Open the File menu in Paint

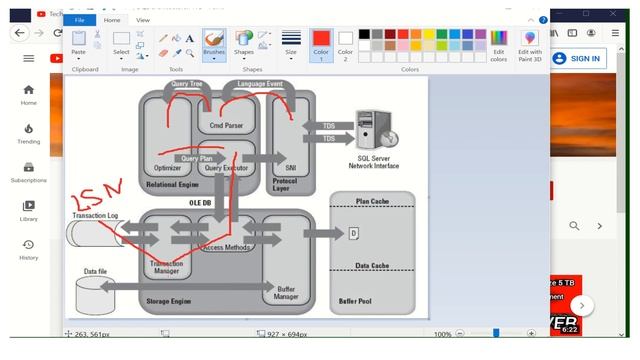tap(80, 20)
